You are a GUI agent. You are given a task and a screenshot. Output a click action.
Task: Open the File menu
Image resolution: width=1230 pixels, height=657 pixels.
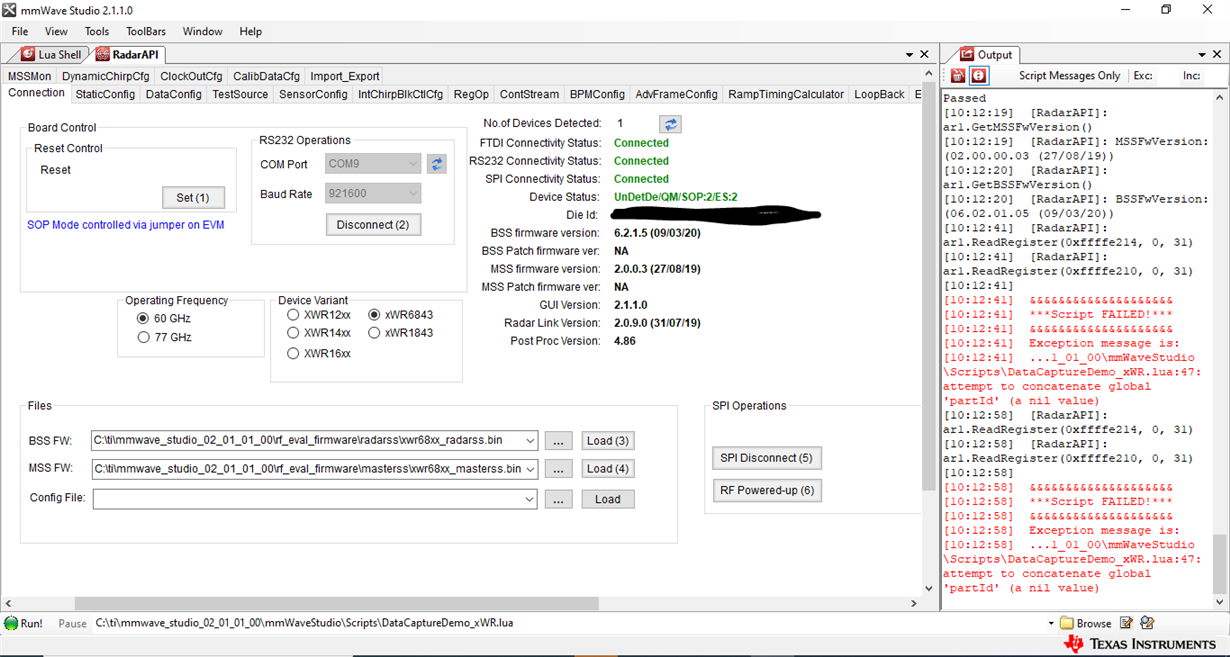pyautogui.click(x=20, y=31)
